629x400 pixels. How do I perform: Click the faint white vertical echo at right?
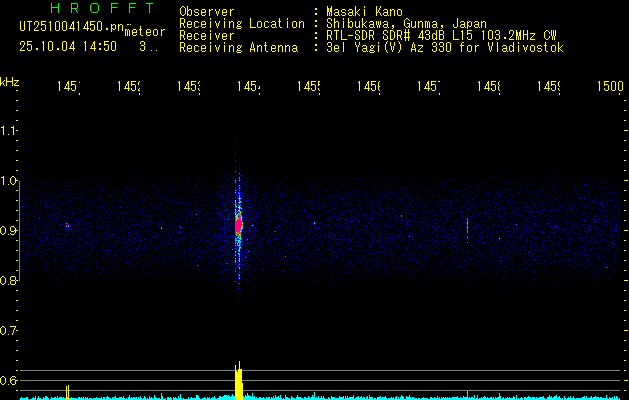click(x=467, y=226)
